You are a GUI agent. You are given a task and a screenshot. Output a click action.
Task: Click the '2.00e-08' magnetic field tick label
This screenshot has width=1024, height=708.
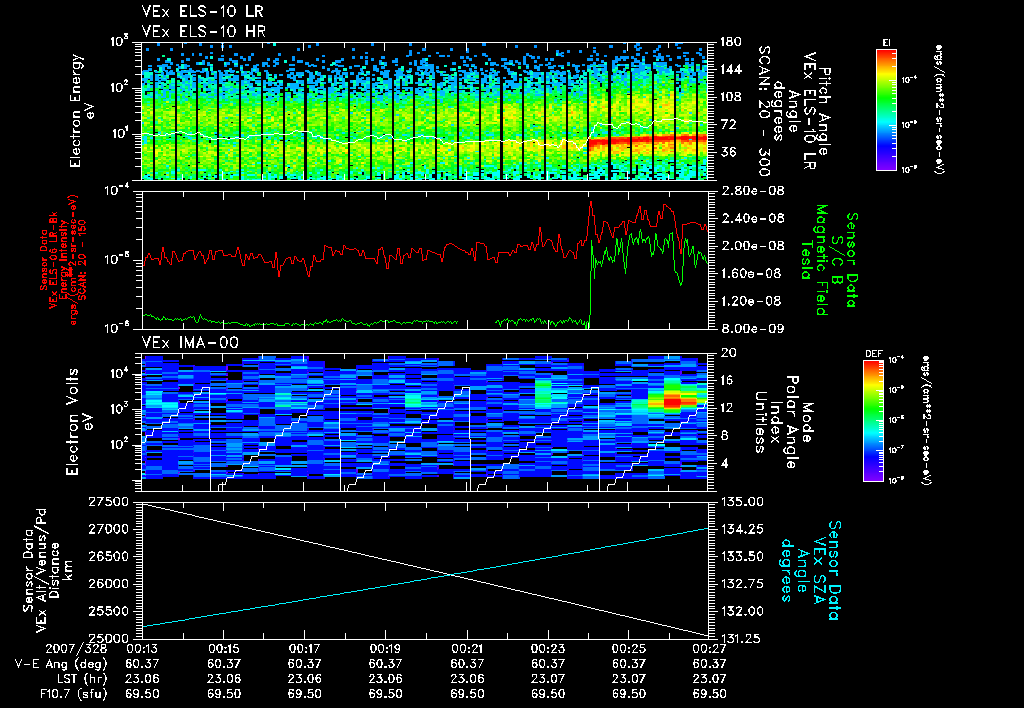click(x=753, y=246)
